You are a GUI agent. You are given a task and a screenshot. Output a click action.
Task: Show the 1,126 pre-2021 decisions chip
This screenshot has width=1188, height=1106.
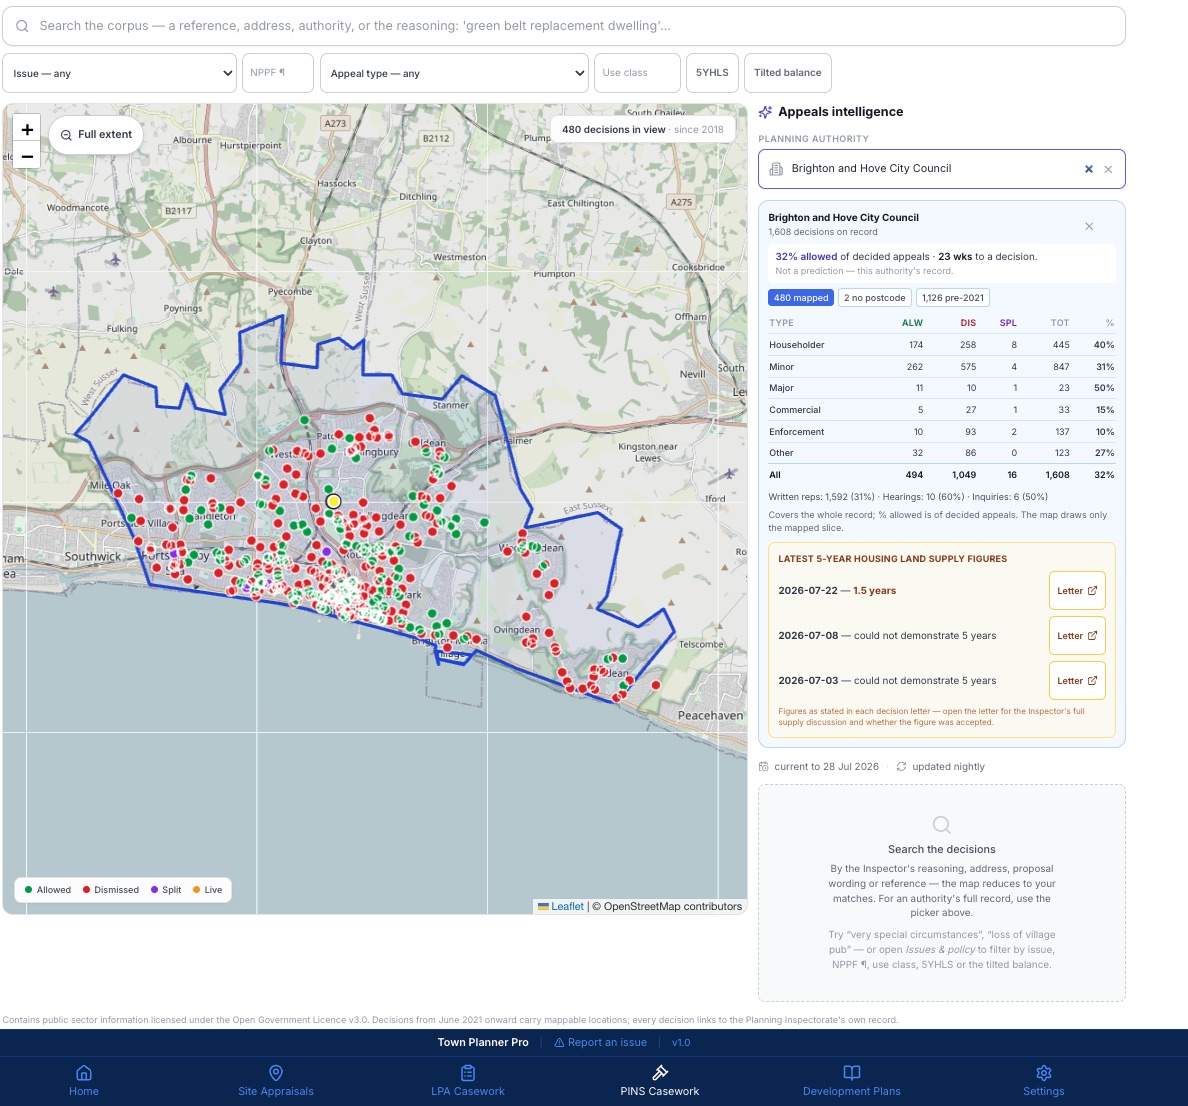pyautogui.click(x=952, y=298)
